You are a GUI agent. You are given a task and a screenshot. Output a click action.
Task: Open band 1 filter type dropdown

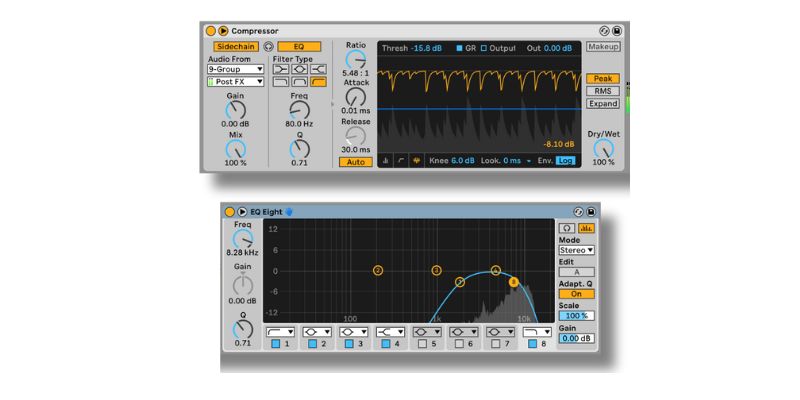(x=280, y=332)
